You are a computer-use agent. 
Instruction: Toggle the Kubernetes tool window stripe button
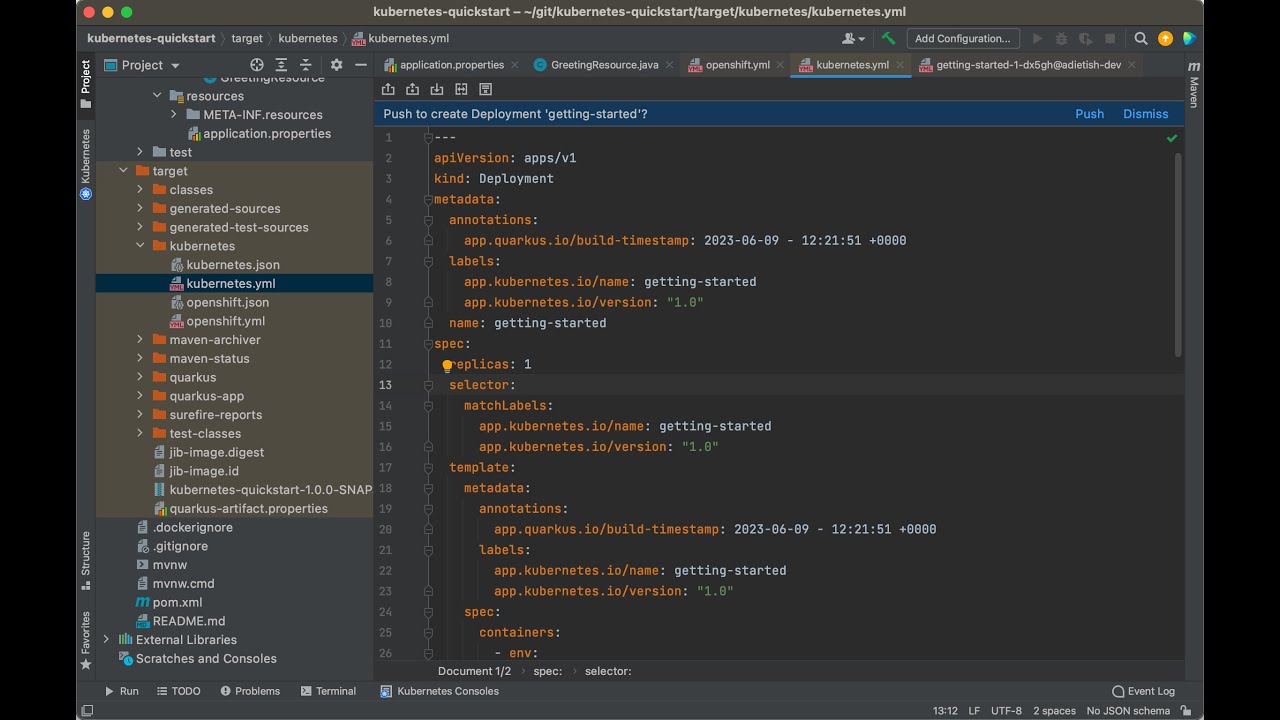click(x=86, y=164)
